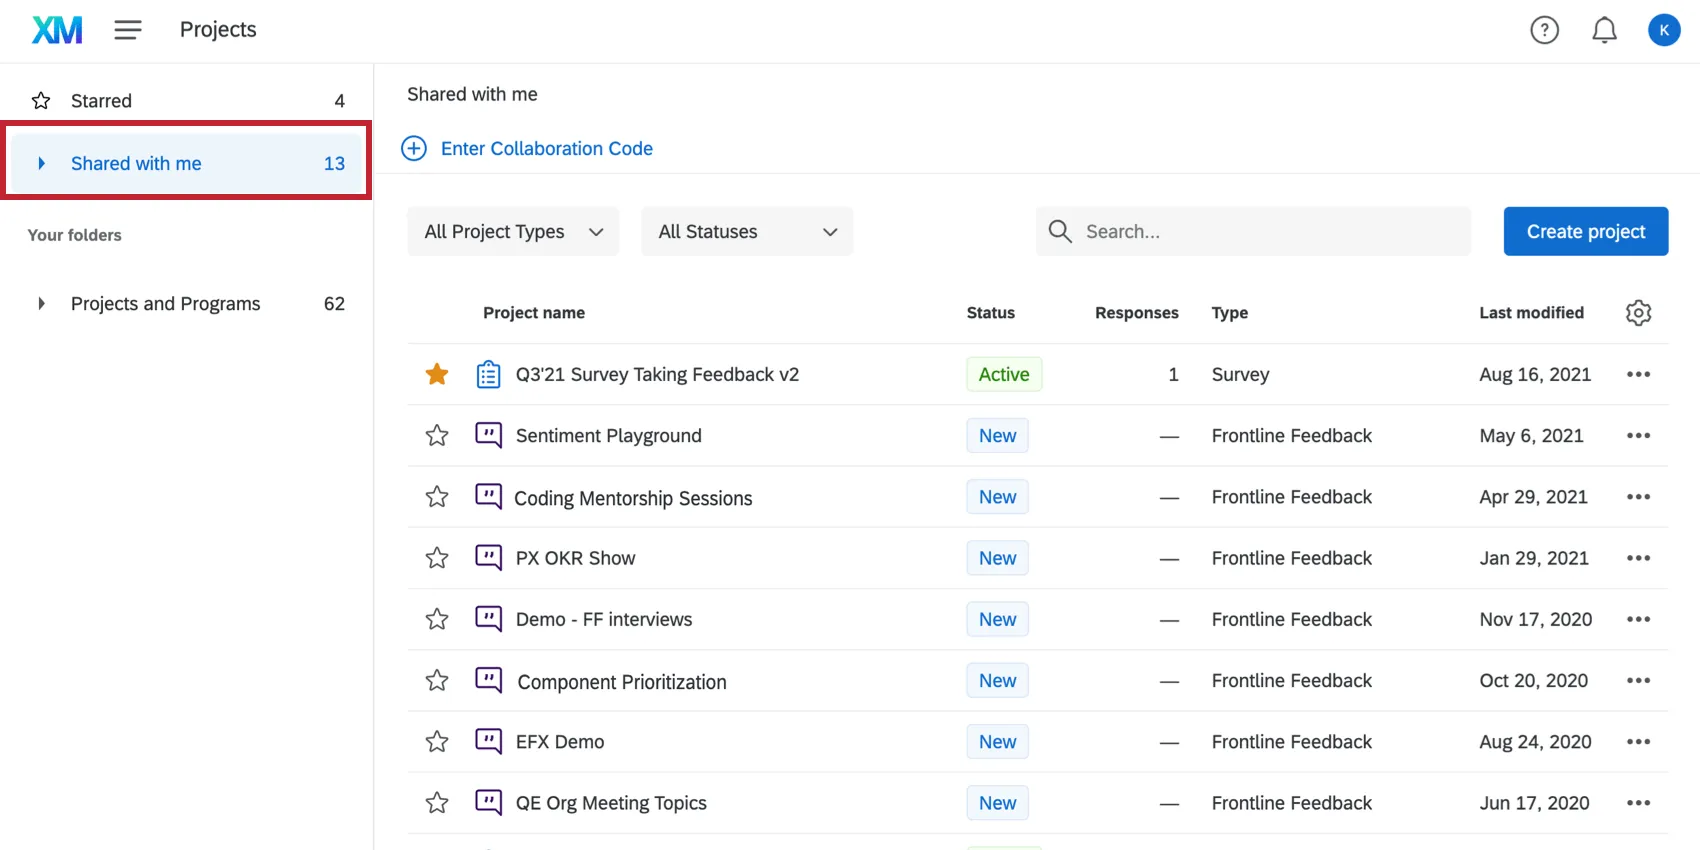Open options menu for EFX Demo row
1700x850 pixels.
(1638, 742)
